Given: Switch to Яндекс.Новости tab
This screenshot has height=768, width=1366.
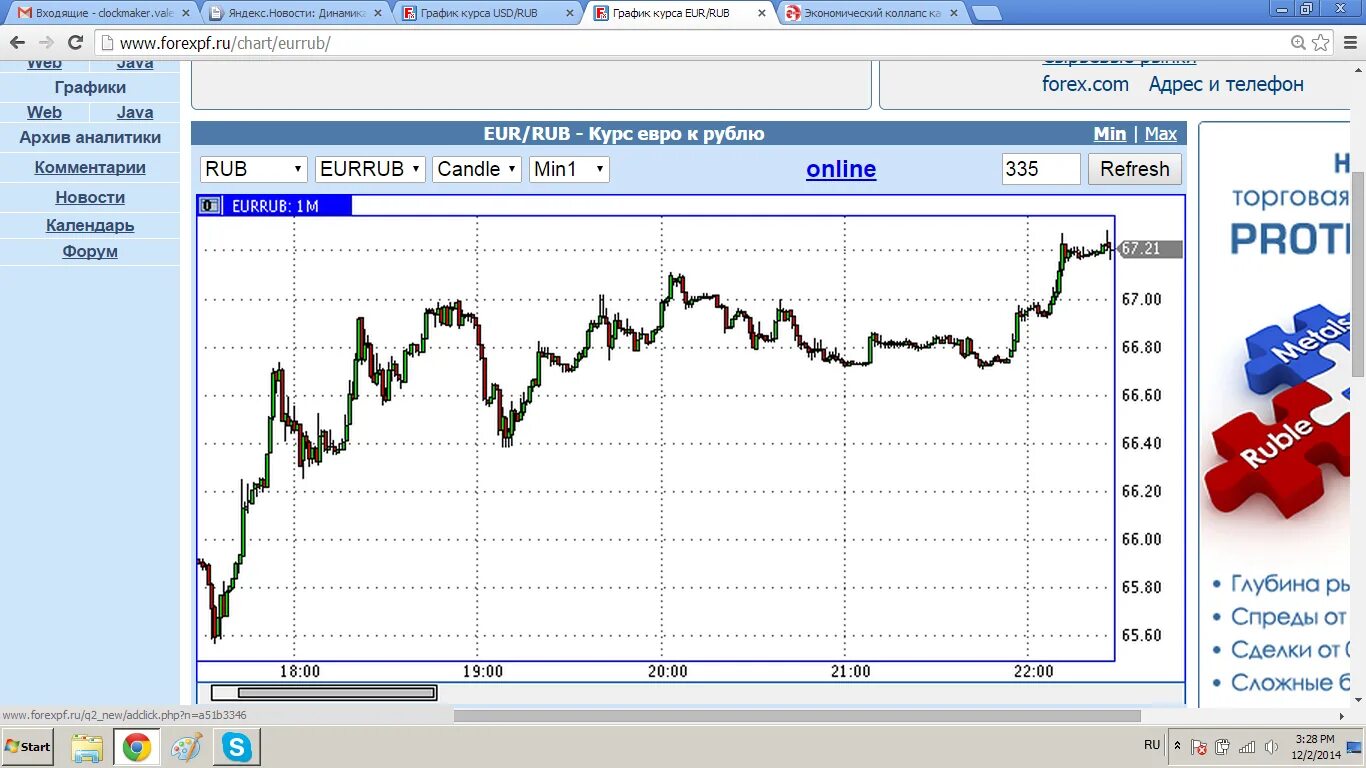Looking at the screenshot, I should click(x=290, y=13).
